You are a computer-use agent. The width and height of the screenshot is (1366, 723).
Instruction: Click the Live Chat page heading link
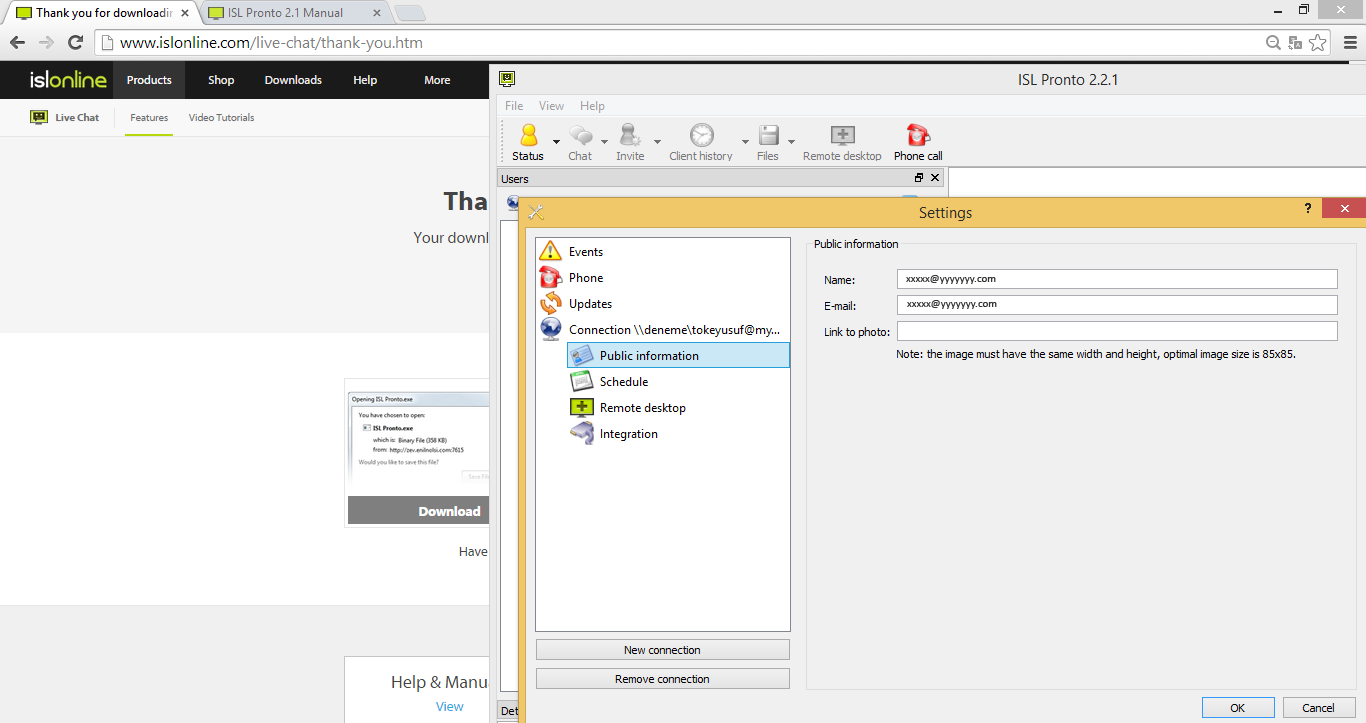65,117
